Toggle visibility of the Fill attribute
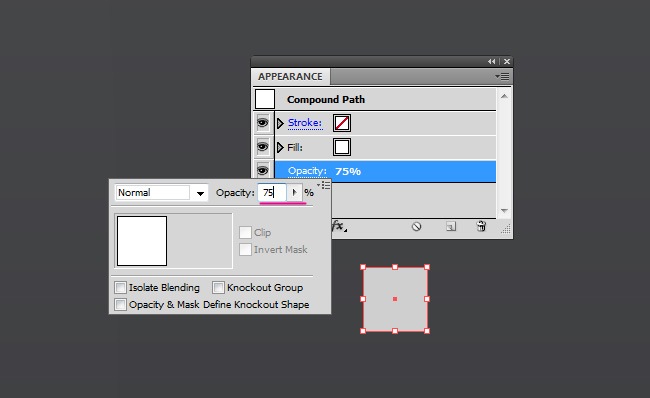Screen dimensions: 650x398 [262, 147]
